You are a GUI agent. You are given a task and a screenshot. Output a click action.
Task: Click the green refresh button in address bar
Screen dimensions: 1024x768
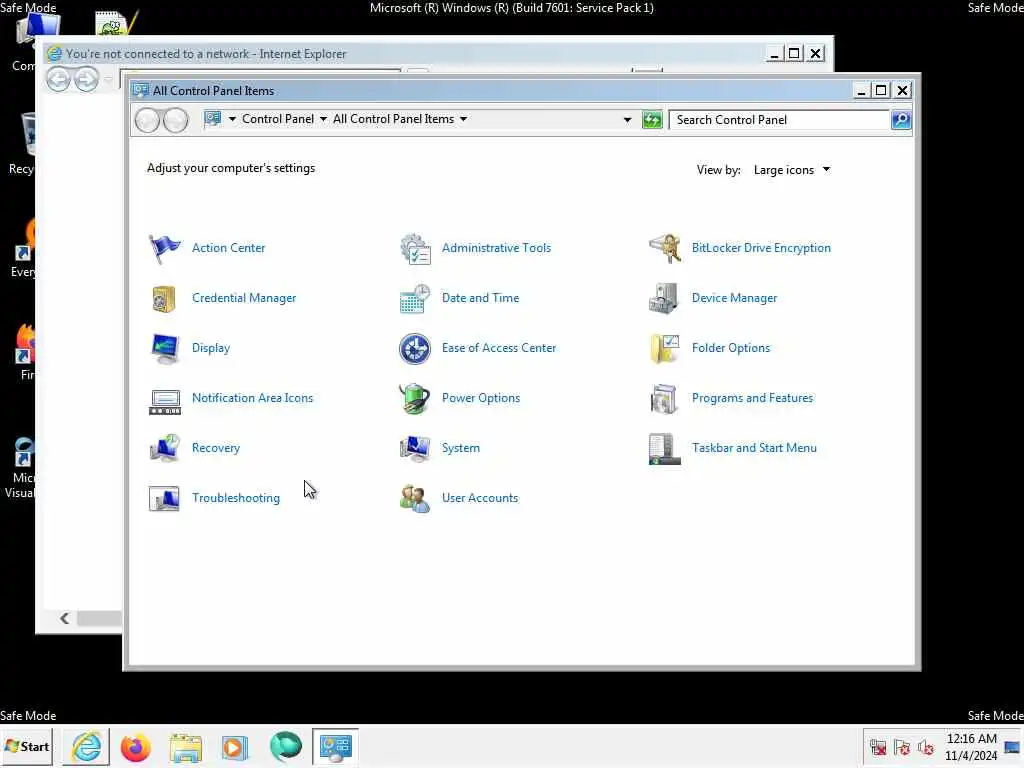652,120
